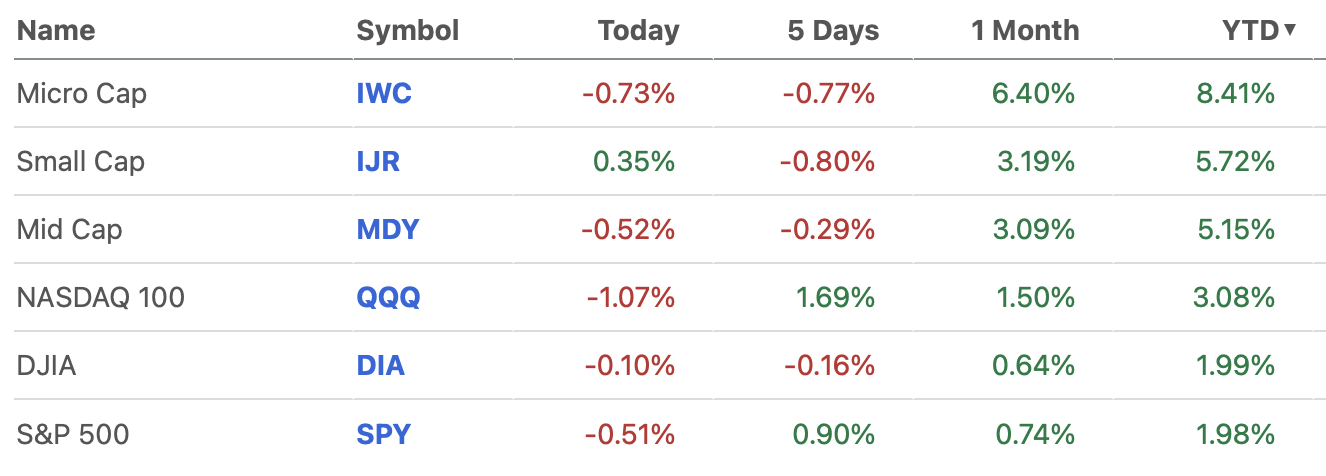Select the Small Cap row name

point(81,162)
